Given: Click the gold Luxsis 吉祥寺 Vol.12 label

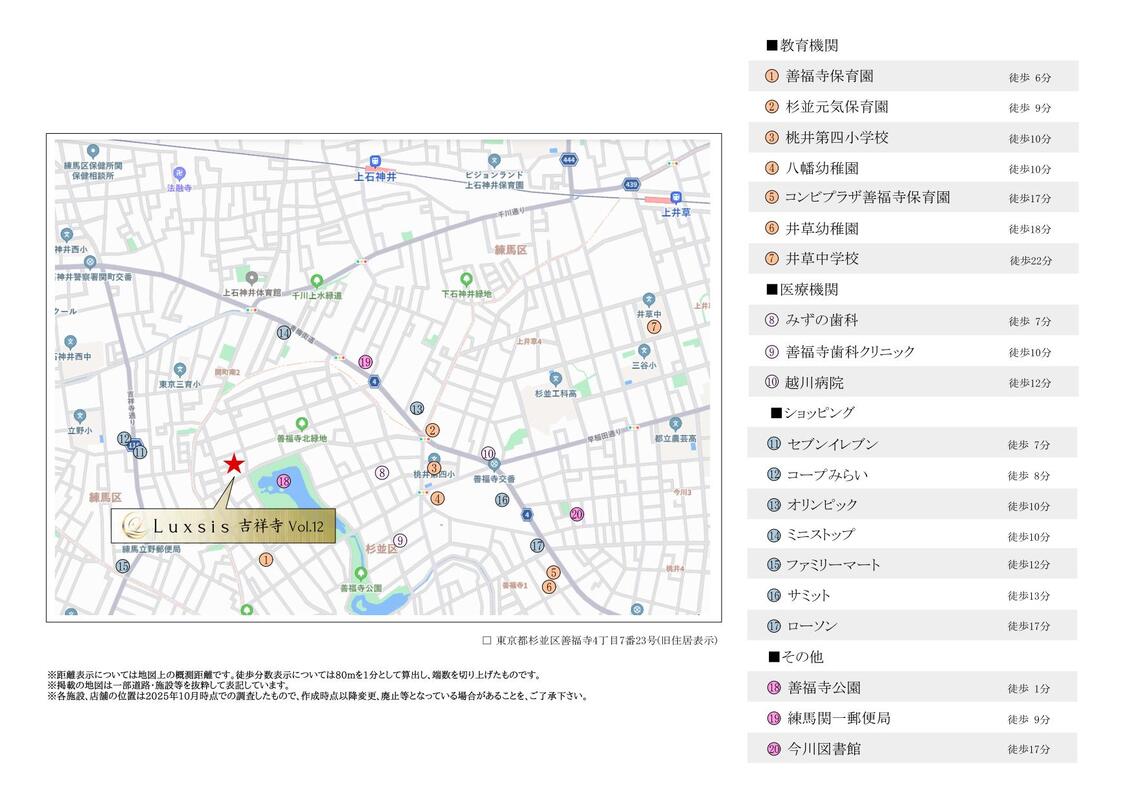Looking at the screenshot, I should point(223,525).
